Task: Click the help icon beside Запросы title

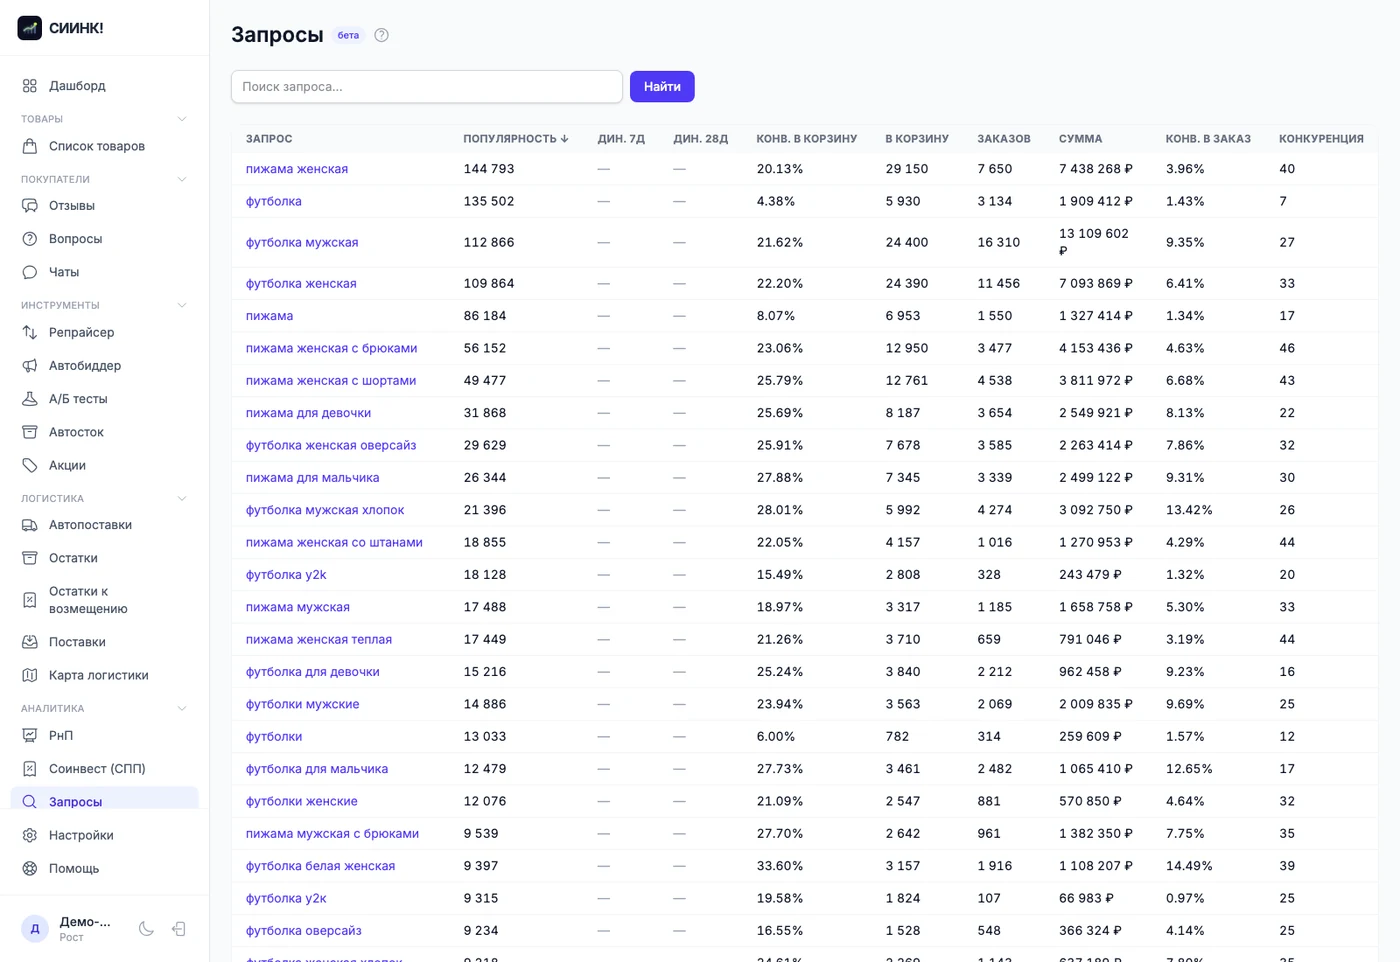Action: [x=381, y=35]
